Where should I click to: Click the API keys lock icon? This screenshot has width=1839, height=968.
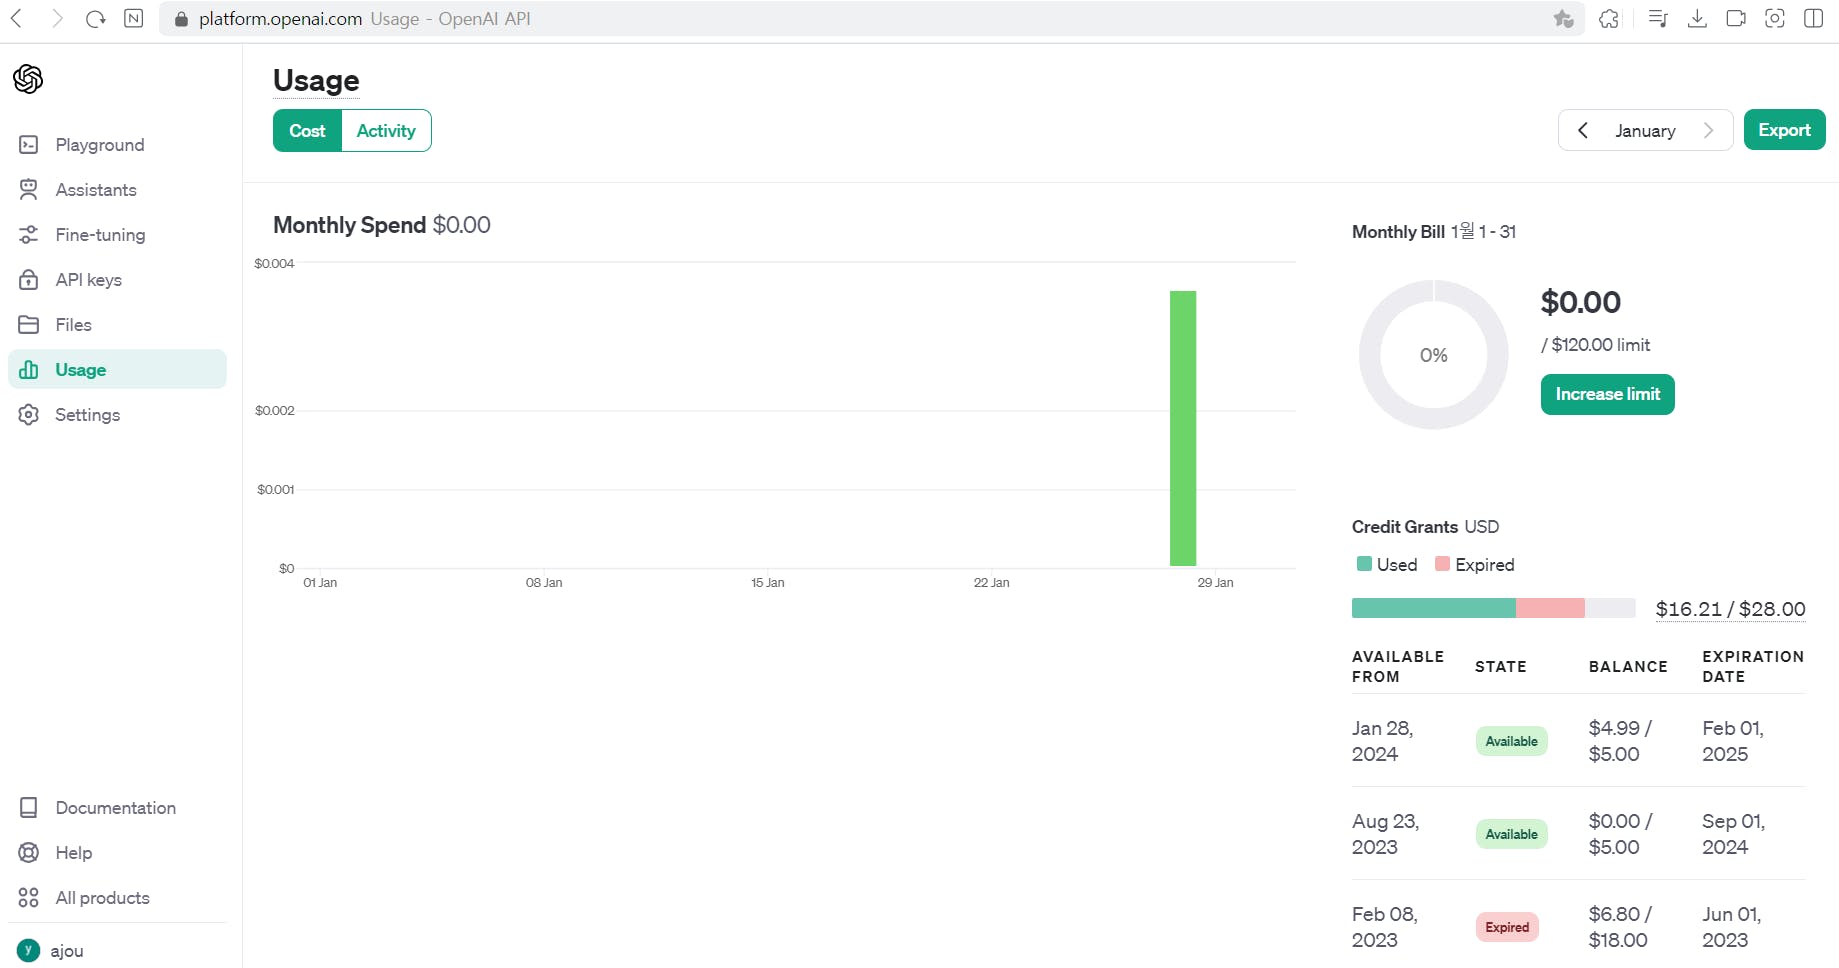click(x=29, y=280)
